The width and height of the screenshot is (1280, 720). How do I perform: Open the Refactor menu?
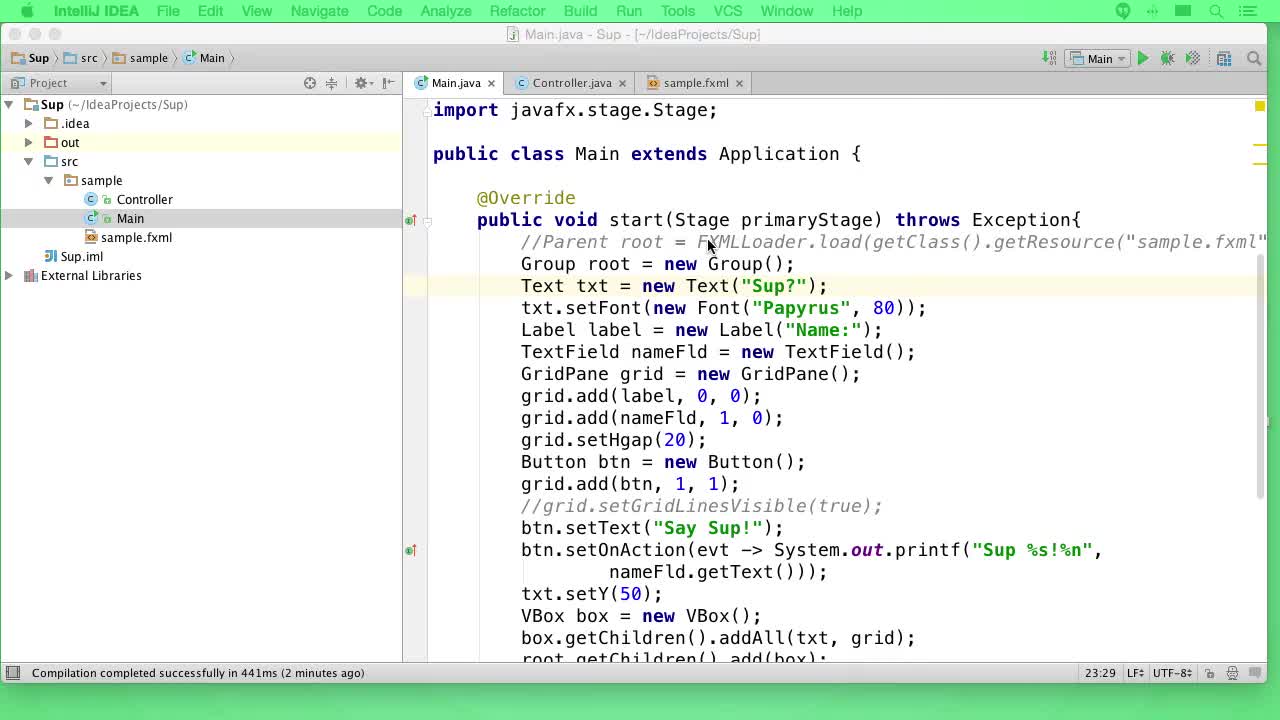[x=517, y=11]
